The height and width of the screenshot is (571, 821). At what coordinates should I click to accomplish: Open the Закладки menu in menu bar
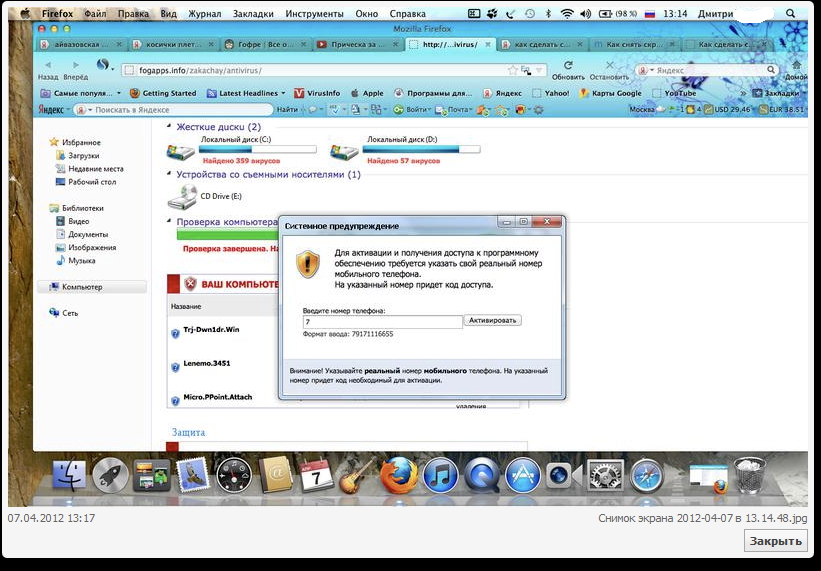coord(253,14)
